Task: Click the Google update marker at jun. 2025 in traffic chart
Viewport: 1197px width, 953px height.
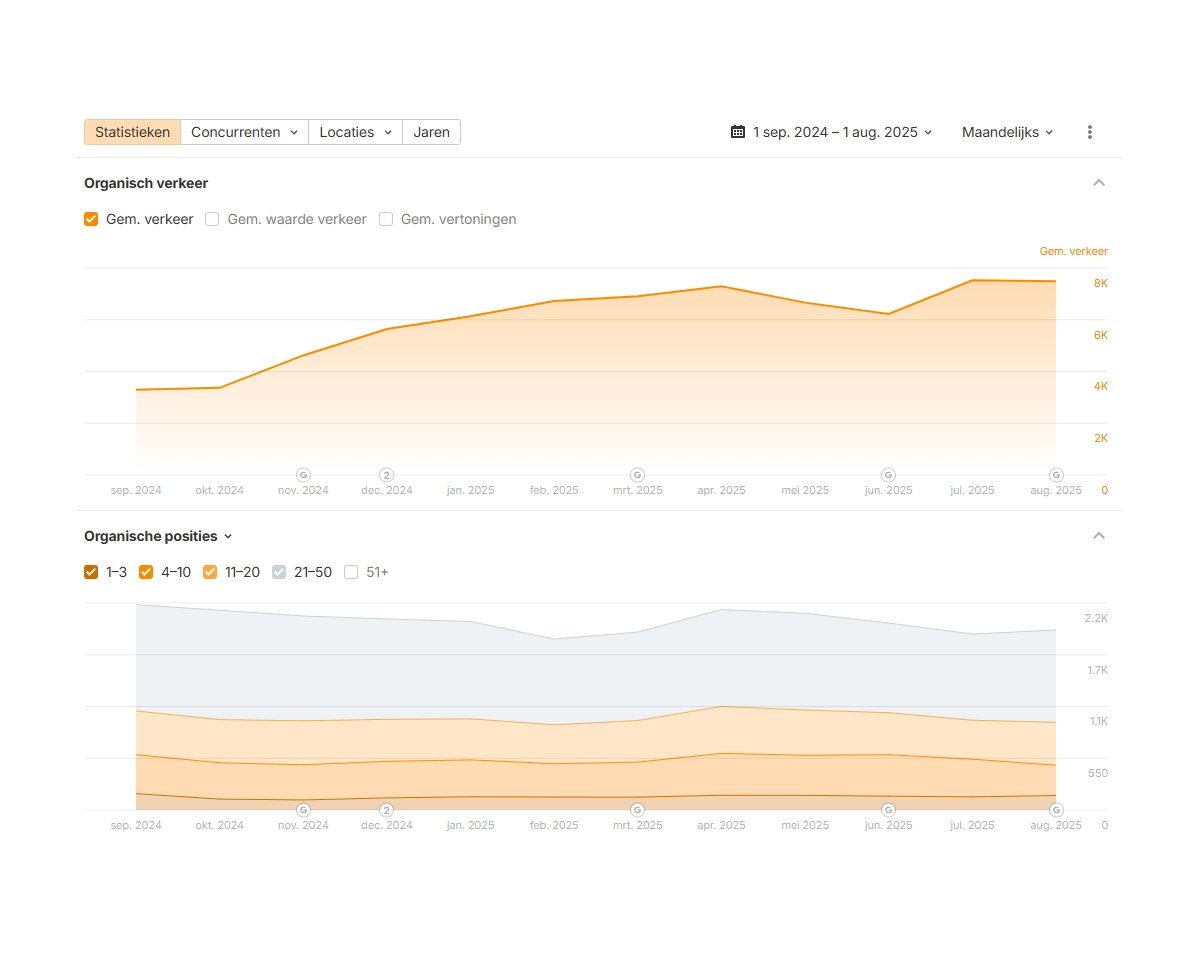Action: pyautogui.click(x=888, y=474)
